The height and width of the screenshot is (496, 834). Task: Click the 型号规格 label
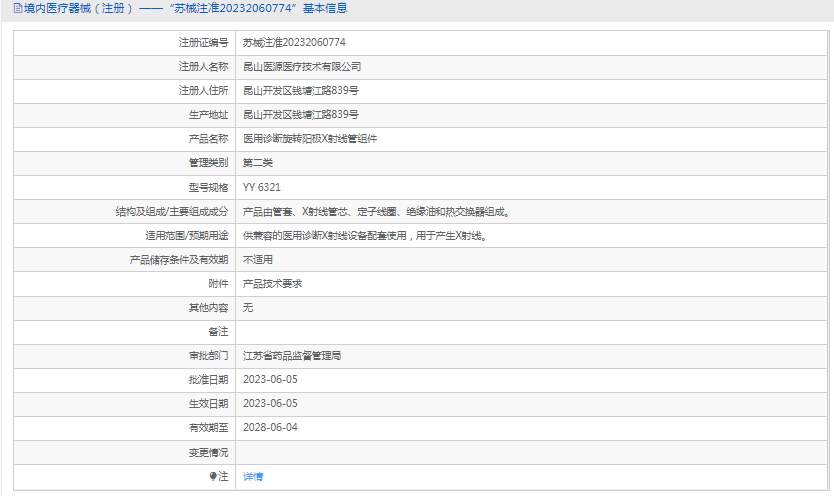(208, 187)
